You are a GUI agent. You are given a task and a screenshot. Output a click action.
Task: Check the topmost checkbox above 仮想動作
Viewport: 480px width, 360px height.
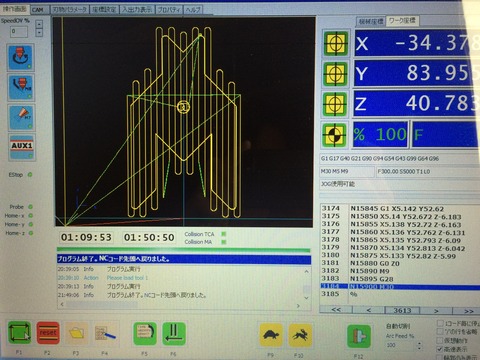click(440, 323)
